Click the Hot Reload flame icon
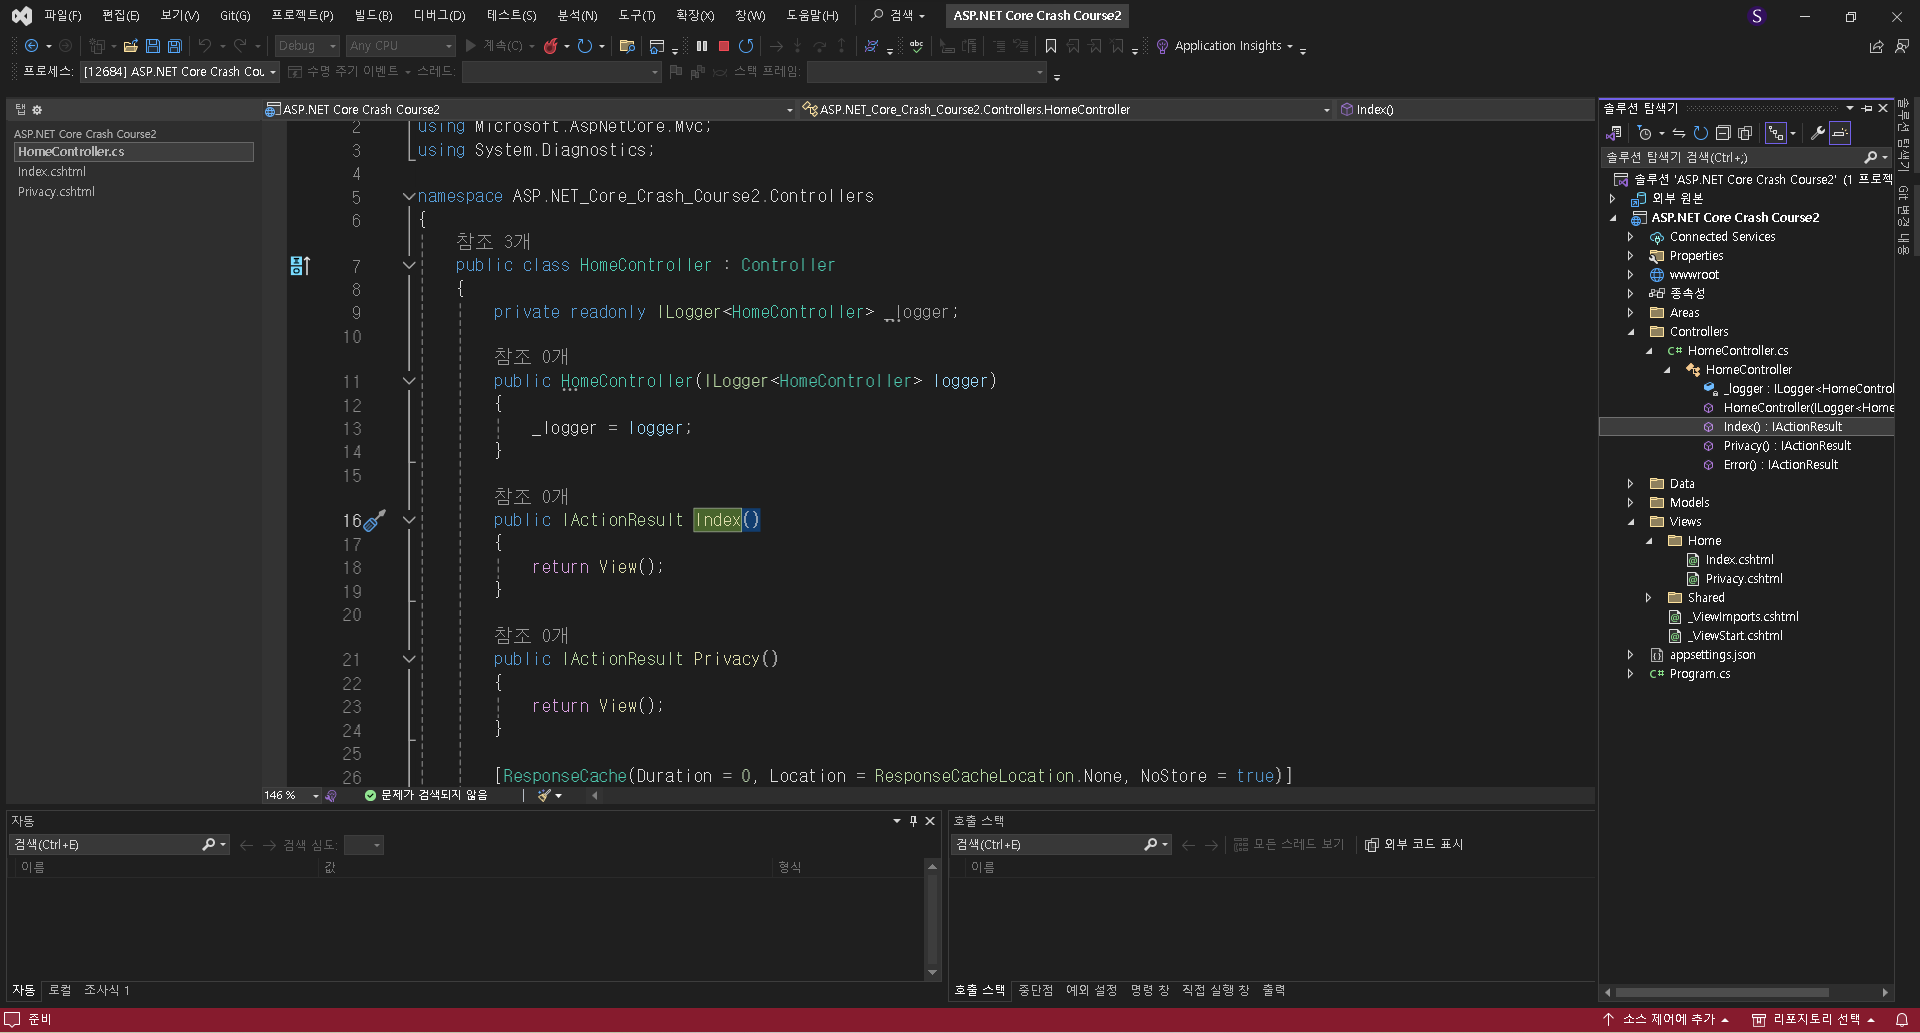 (x=550, y=46)
